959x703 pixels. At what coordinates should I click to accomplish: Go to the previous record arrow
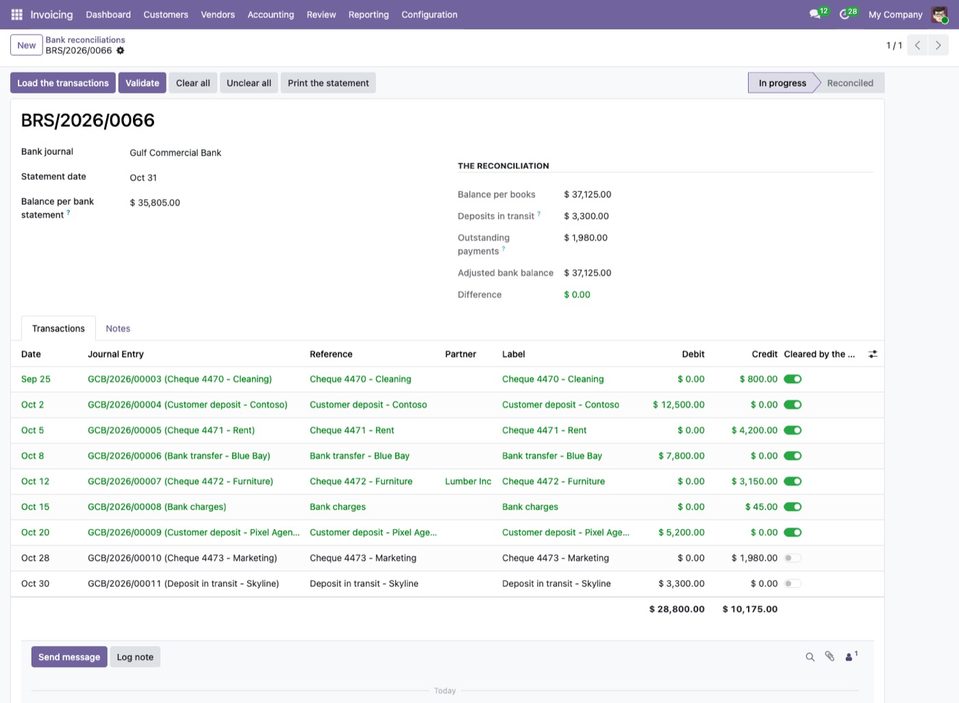click(x=917, y=45)
